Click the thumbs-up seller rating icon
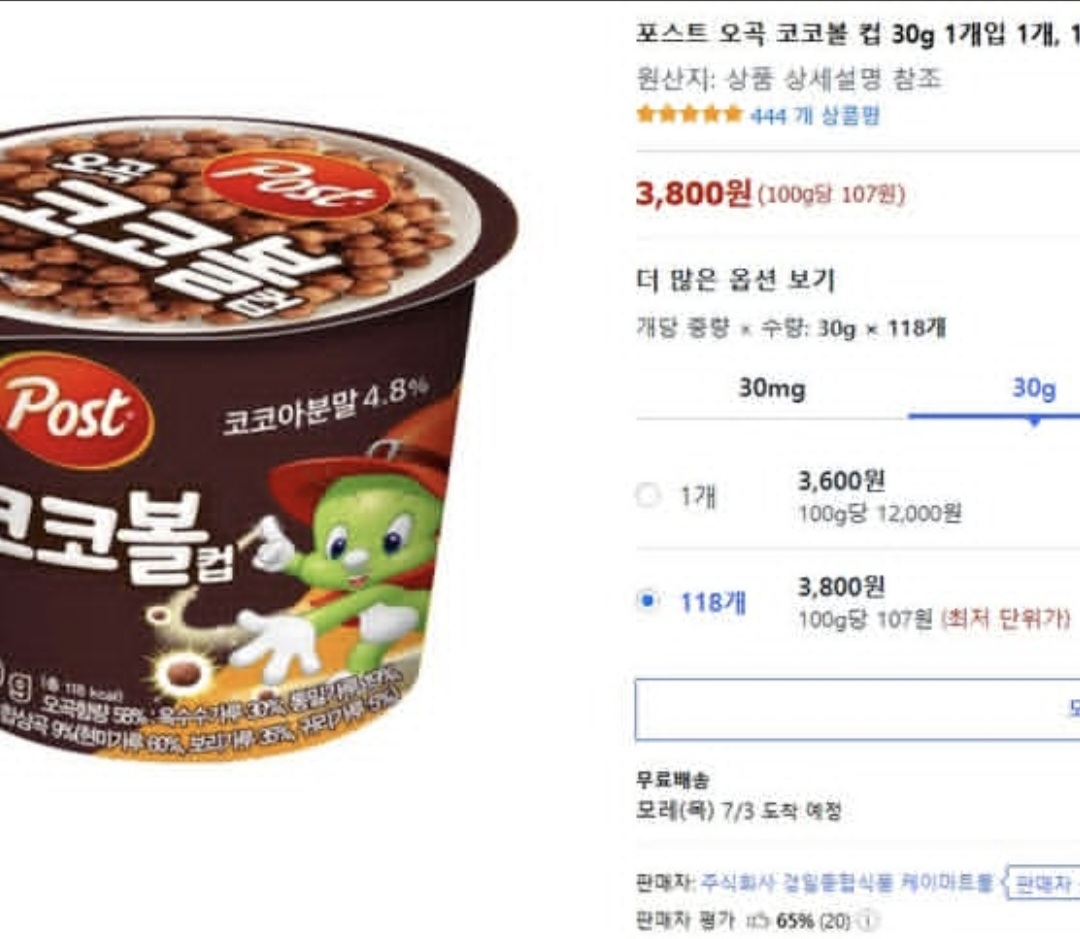 click(x=759, y=921)
